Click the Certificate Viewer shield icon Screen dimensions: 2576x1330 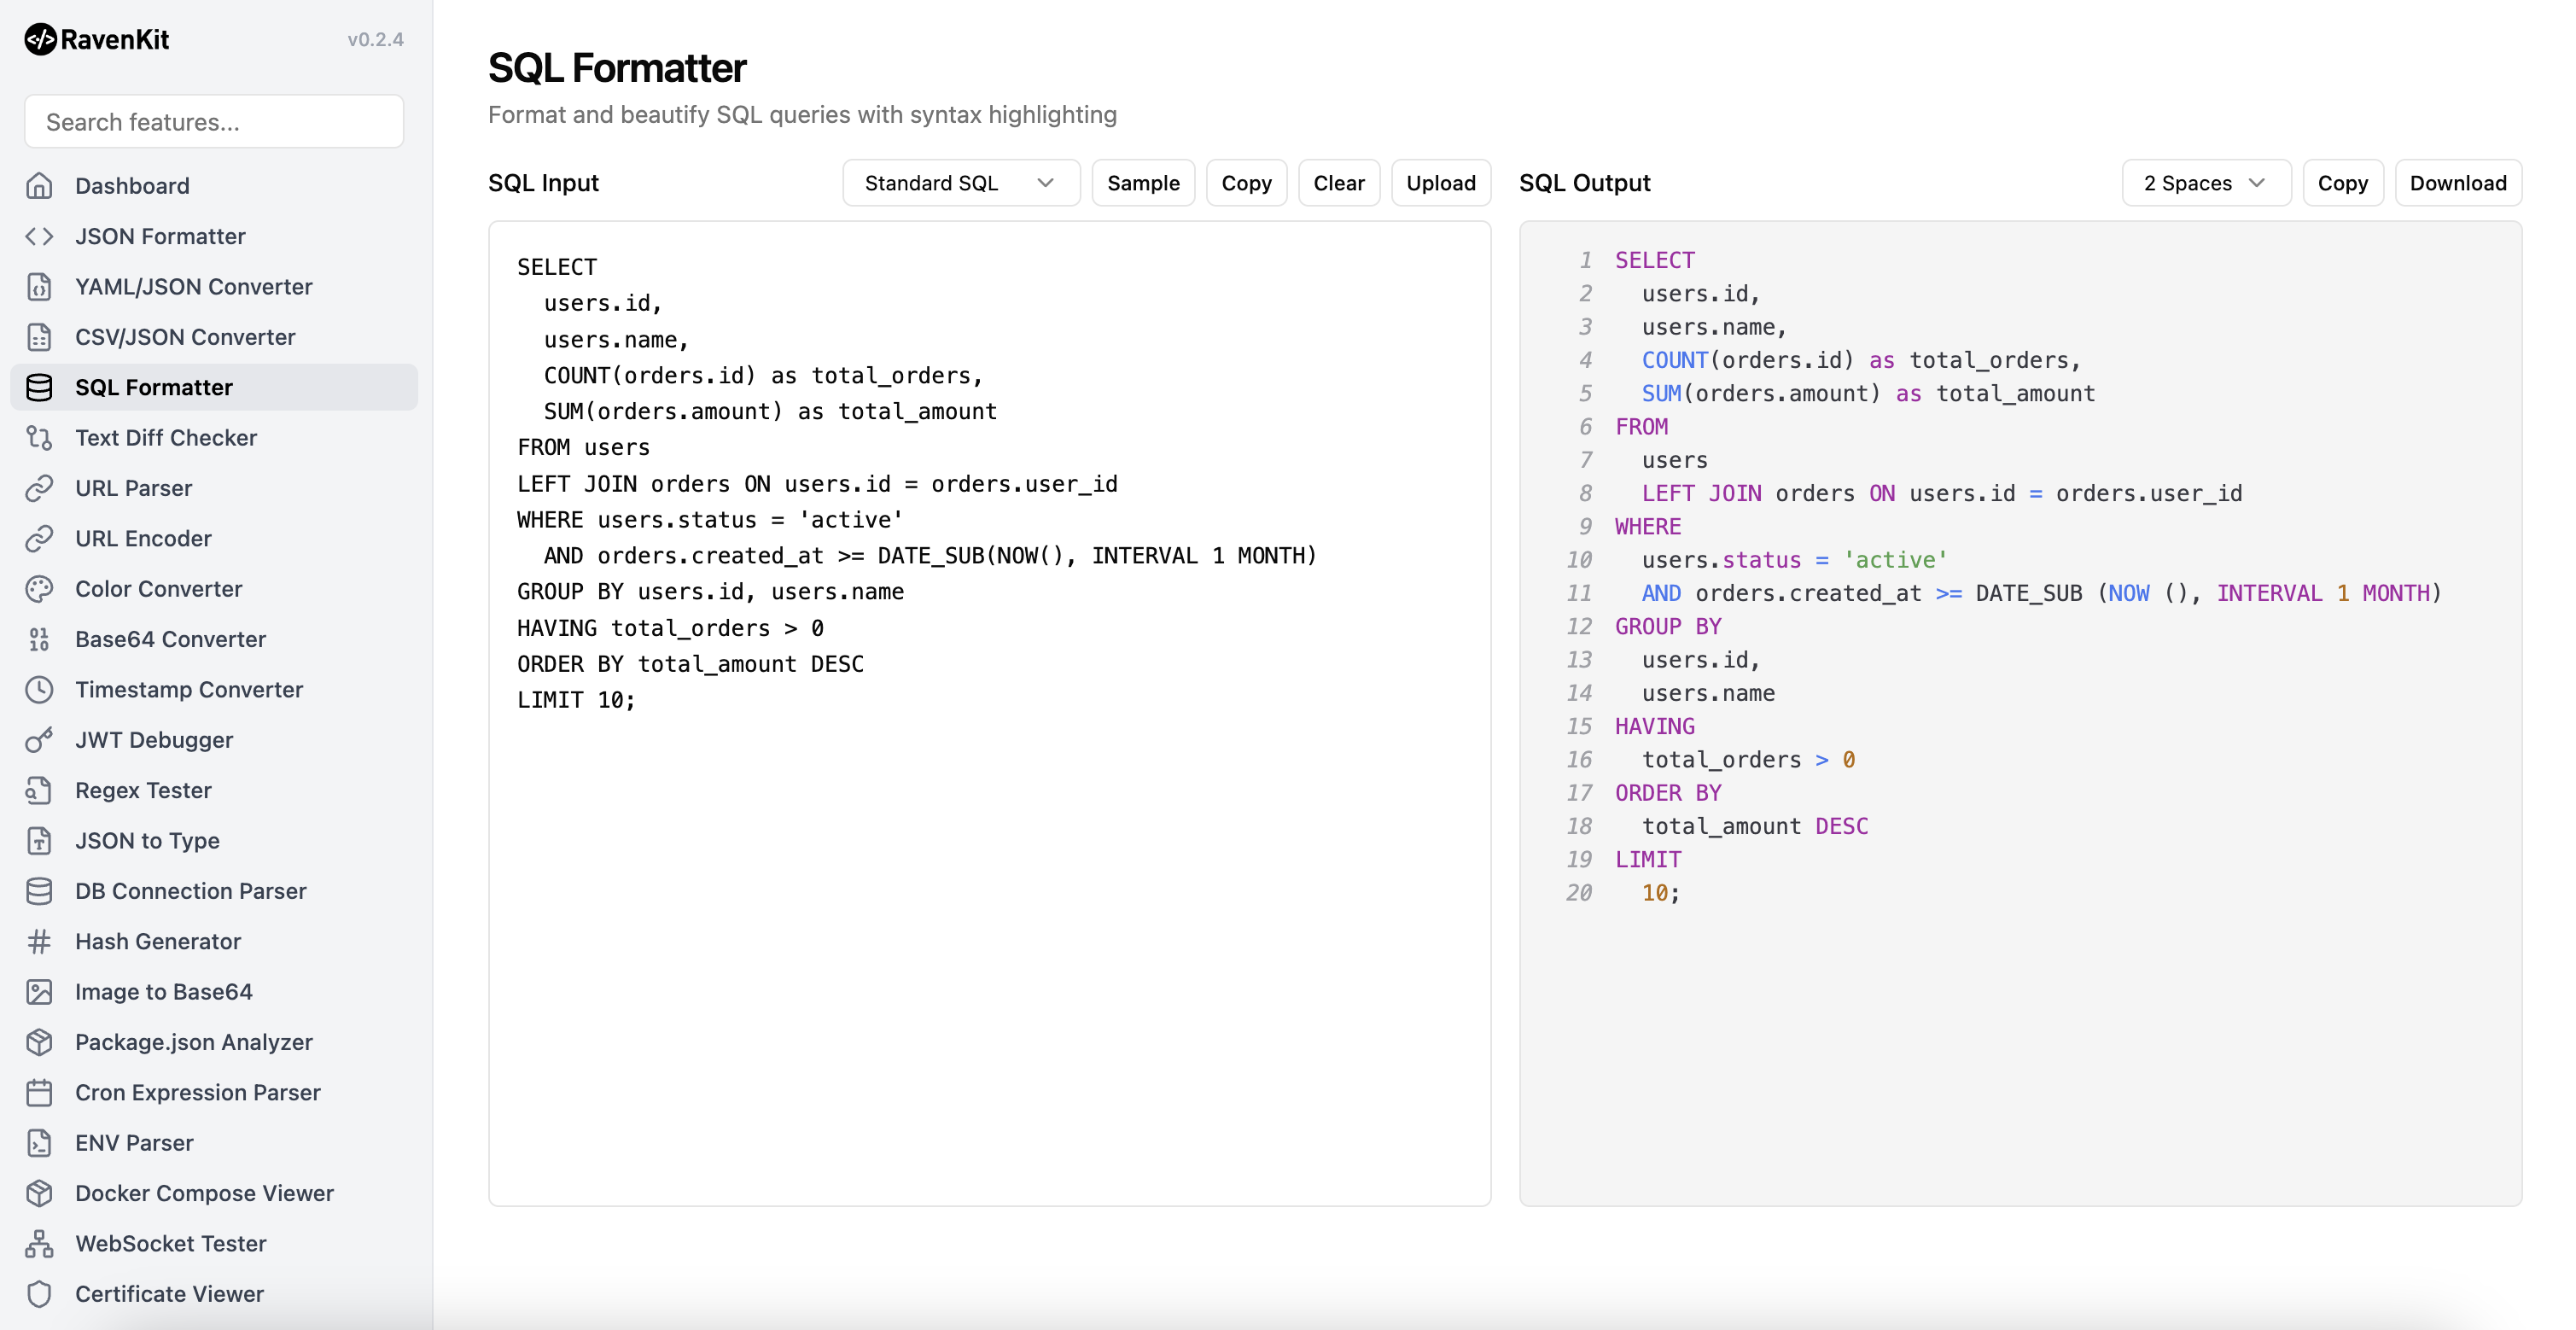39,1294
